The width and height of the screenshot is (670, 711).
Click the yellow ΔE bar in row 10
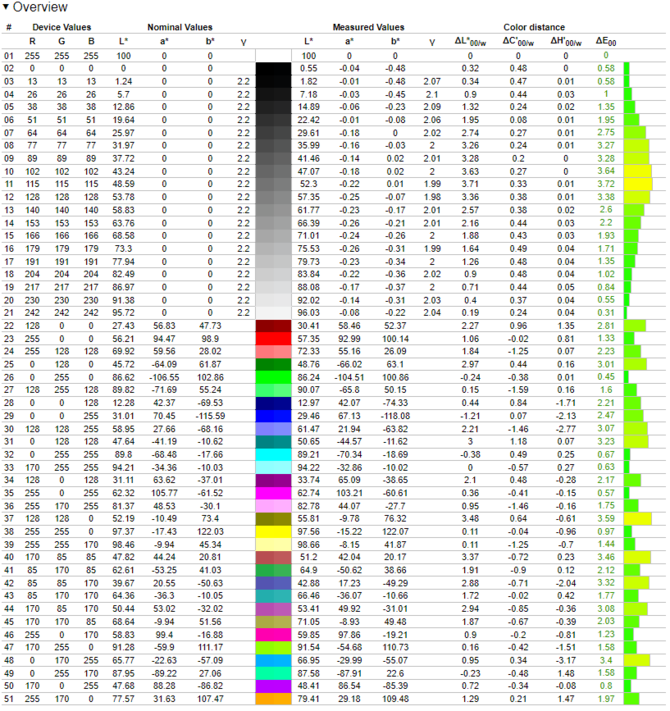coord(638,171)
